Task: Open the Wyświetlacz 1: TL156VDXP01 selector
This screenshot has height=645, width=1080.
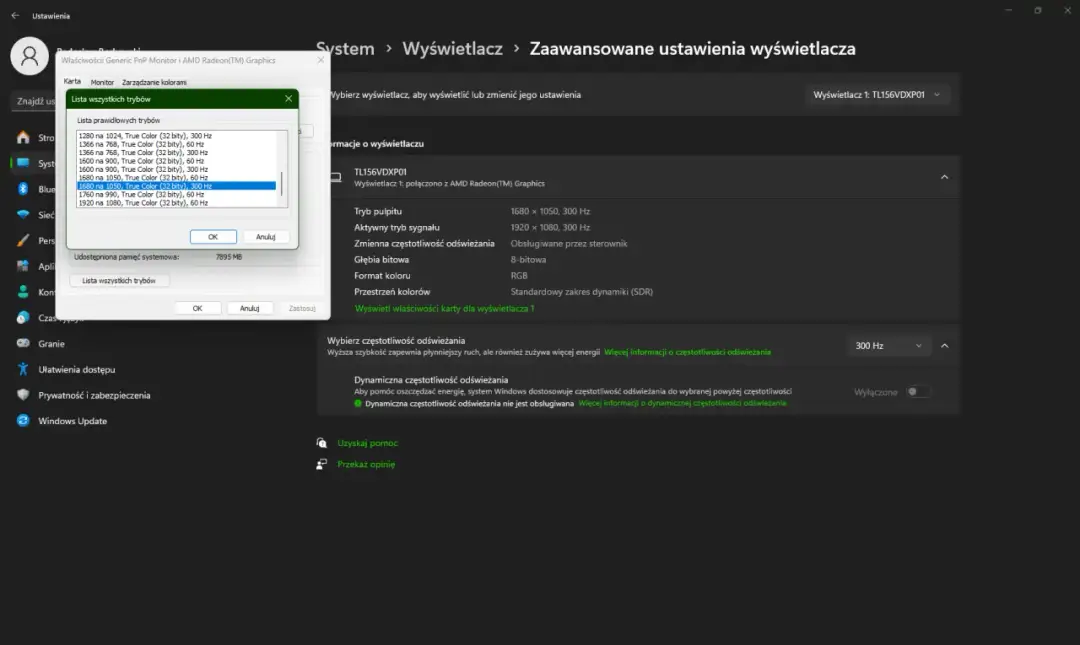Action: [878, 94]
